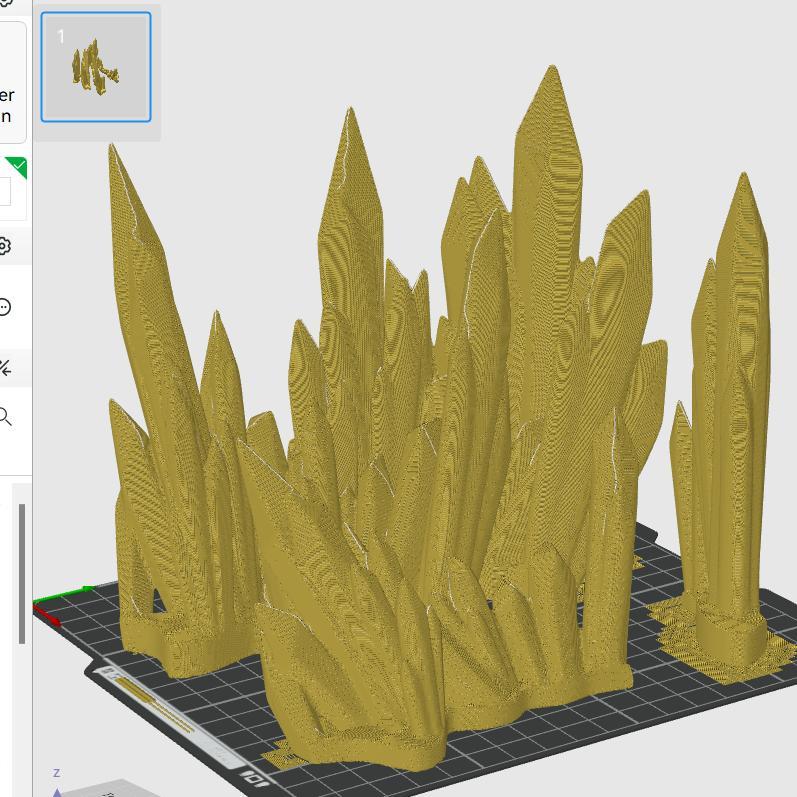The width and height of the screenshot is (797, 797).
Task: Click the compare presets arrow icon
Action: click(5, 368)
